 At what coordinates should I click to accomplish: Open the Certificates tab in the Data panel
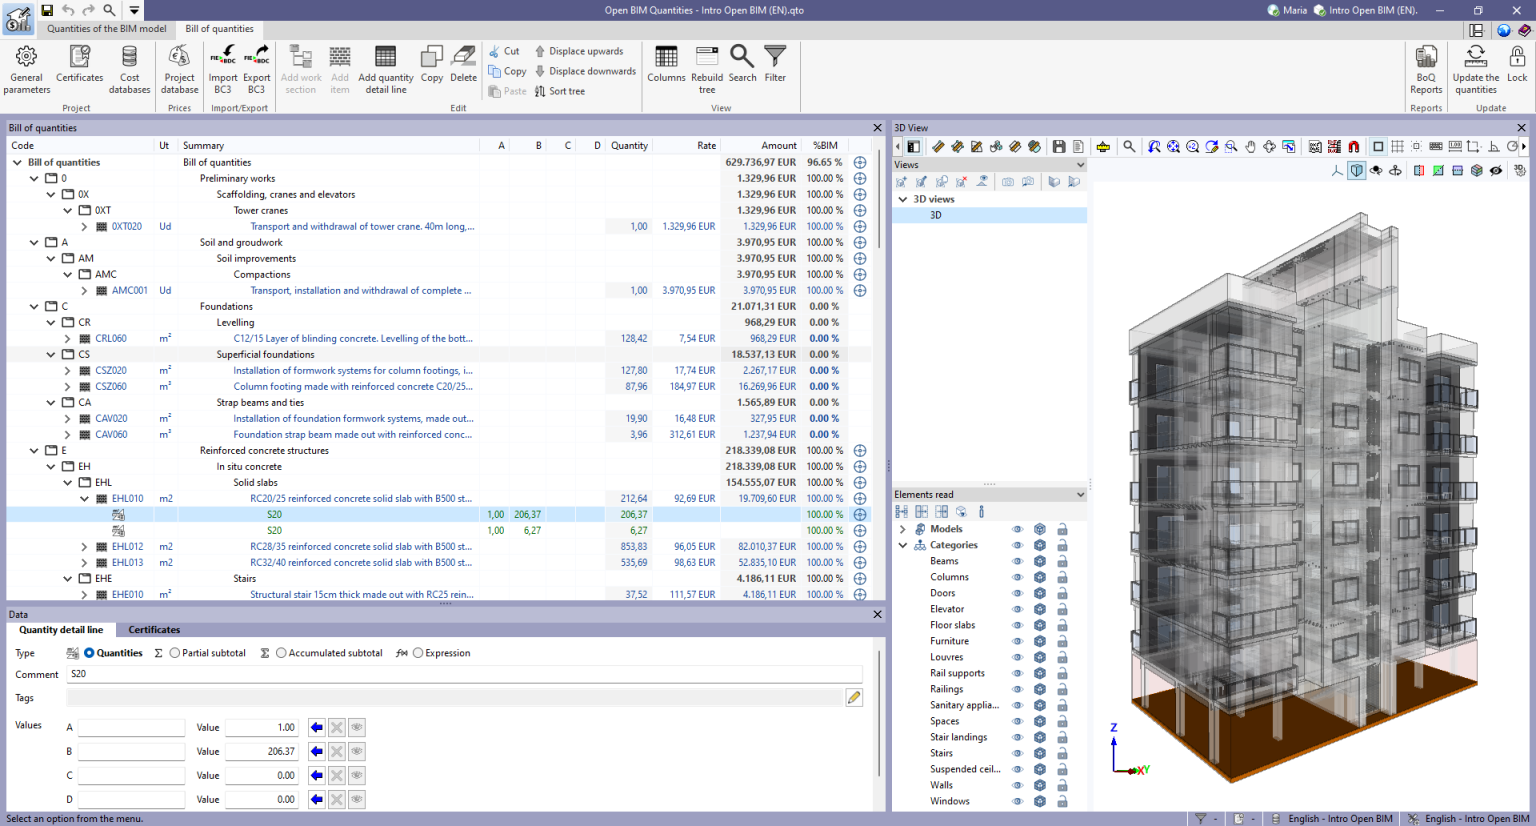click(154, 630)
